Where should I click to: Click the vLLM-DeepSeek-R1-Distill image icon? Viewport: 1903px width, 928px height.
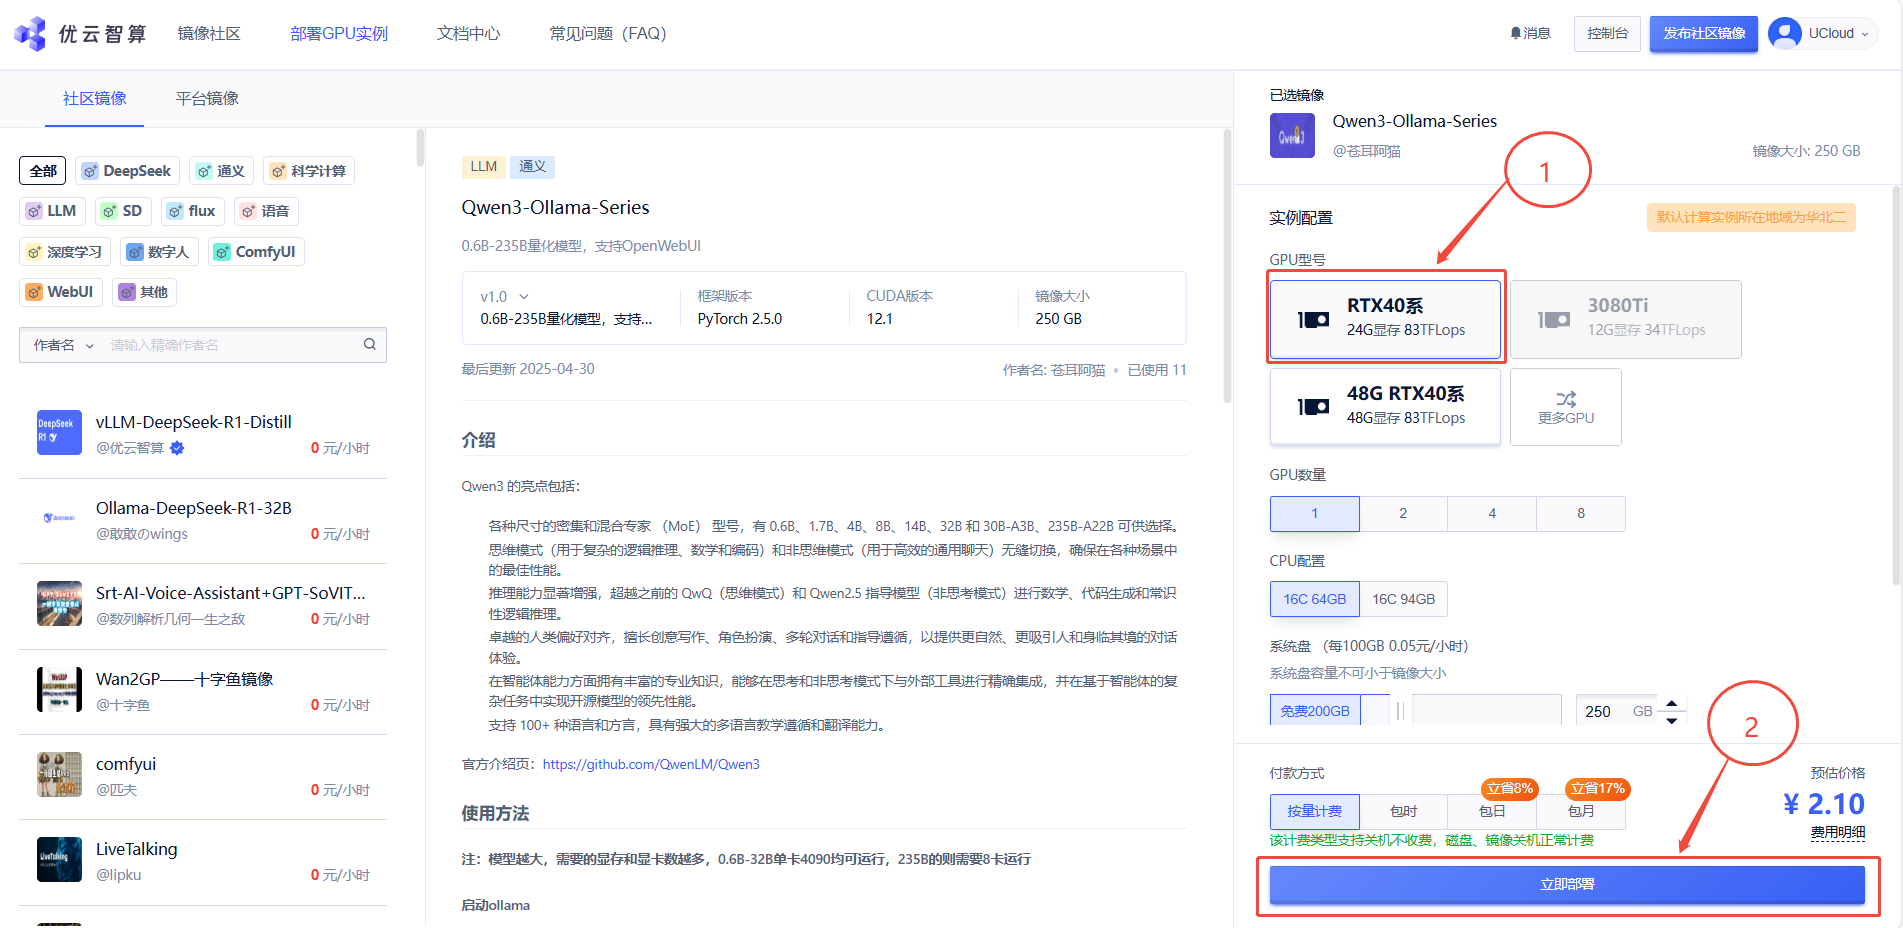click(59, 432)
